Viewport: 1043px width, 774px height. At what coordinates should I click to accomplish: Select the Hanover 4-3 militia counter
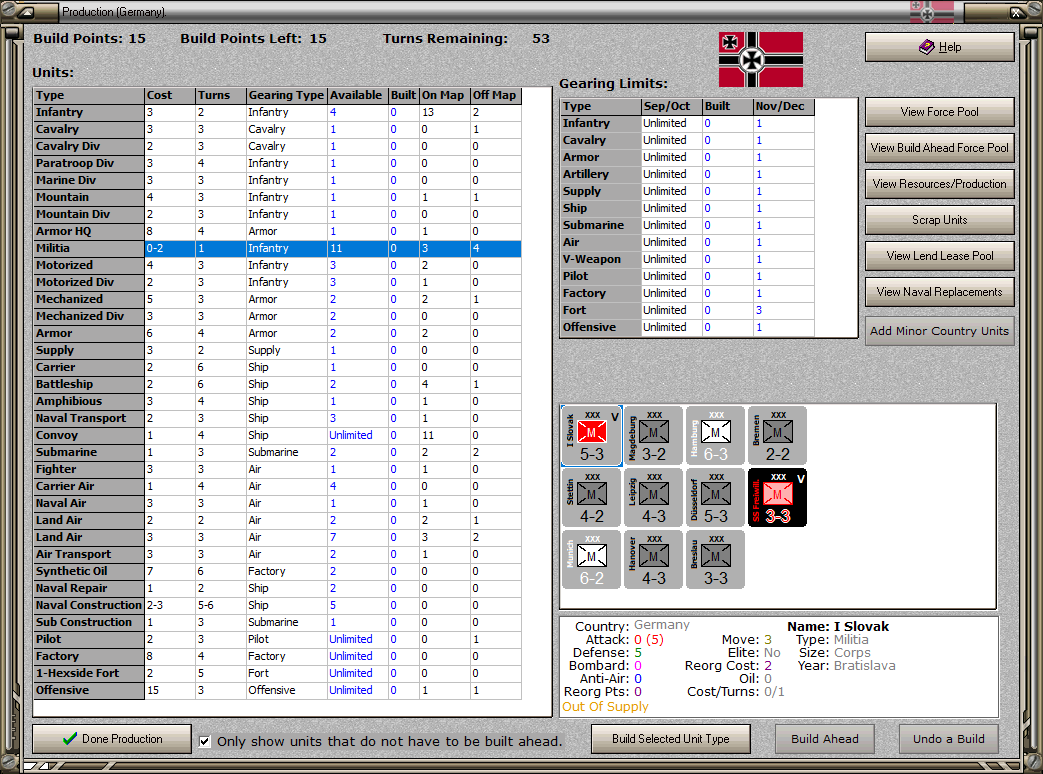tap(653, 559)
